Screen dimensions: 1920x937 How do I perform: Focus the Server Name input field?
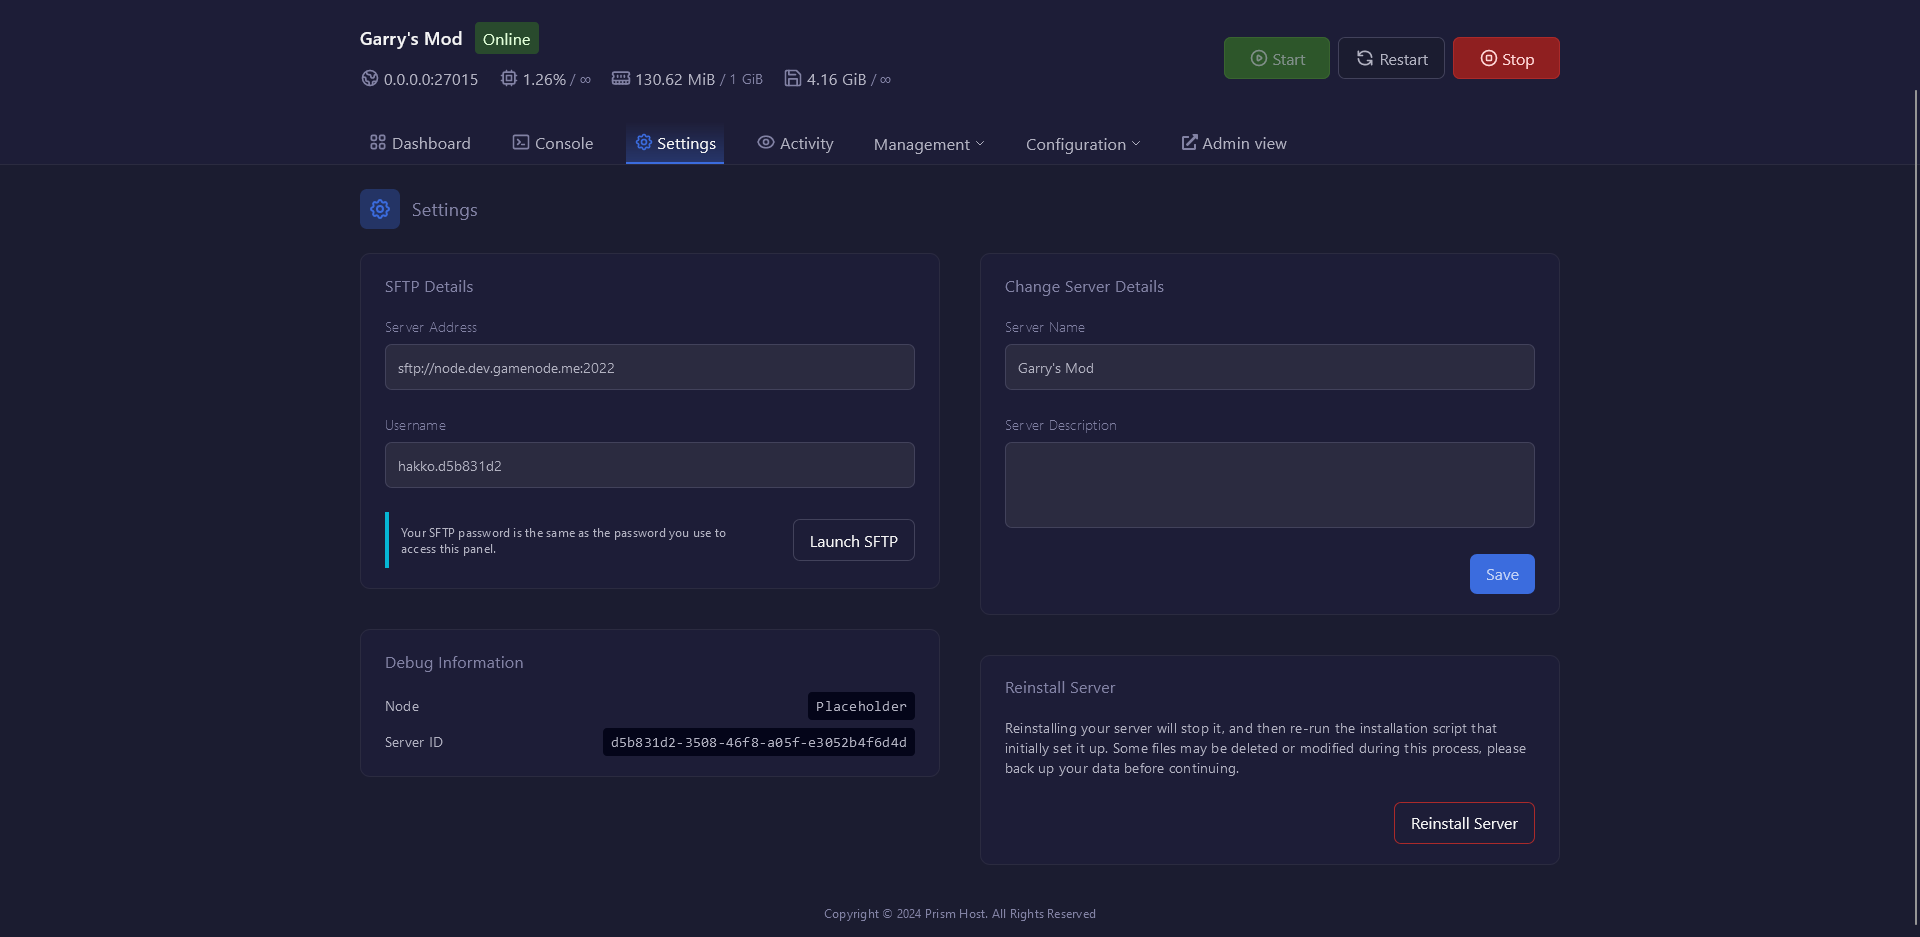coord(1269,367)
